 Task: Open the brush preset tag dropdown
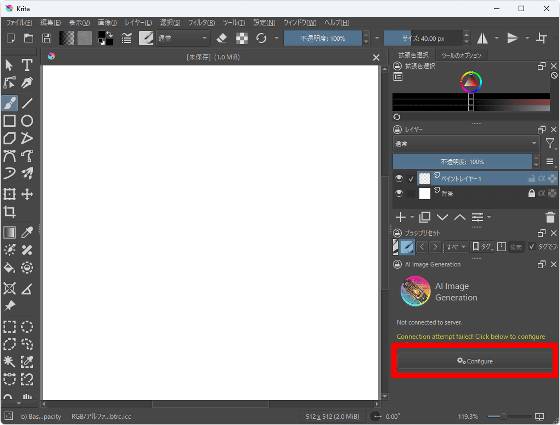(456, 246)
